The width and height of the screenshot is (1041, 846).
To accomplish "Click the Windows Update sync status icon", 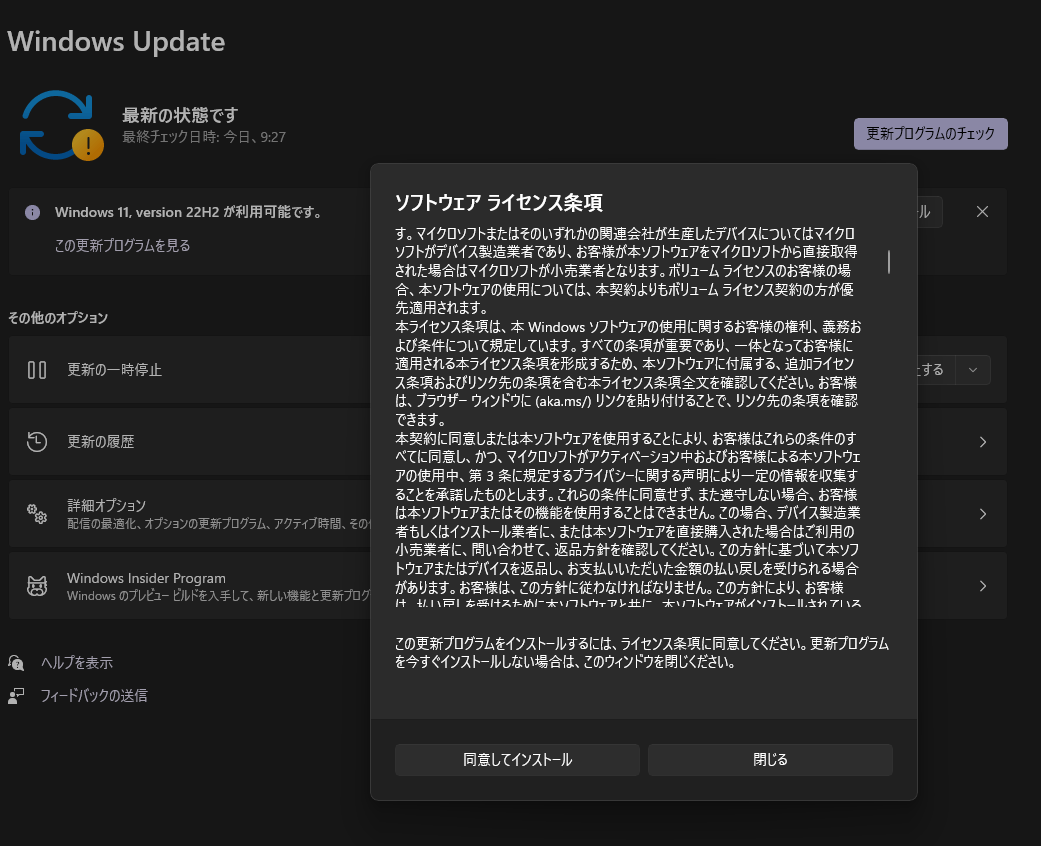I will pos(61,126).
